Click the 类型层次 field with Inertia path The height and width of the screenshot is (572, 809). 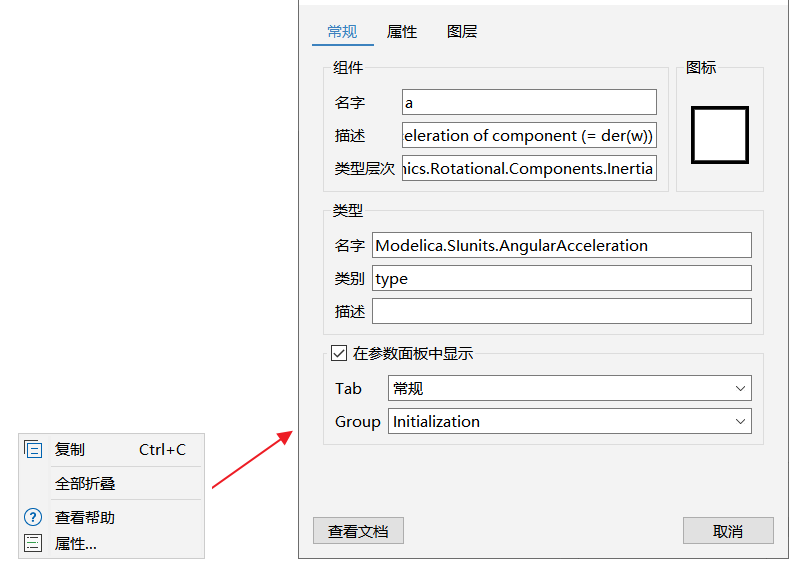tap(529, 169)
